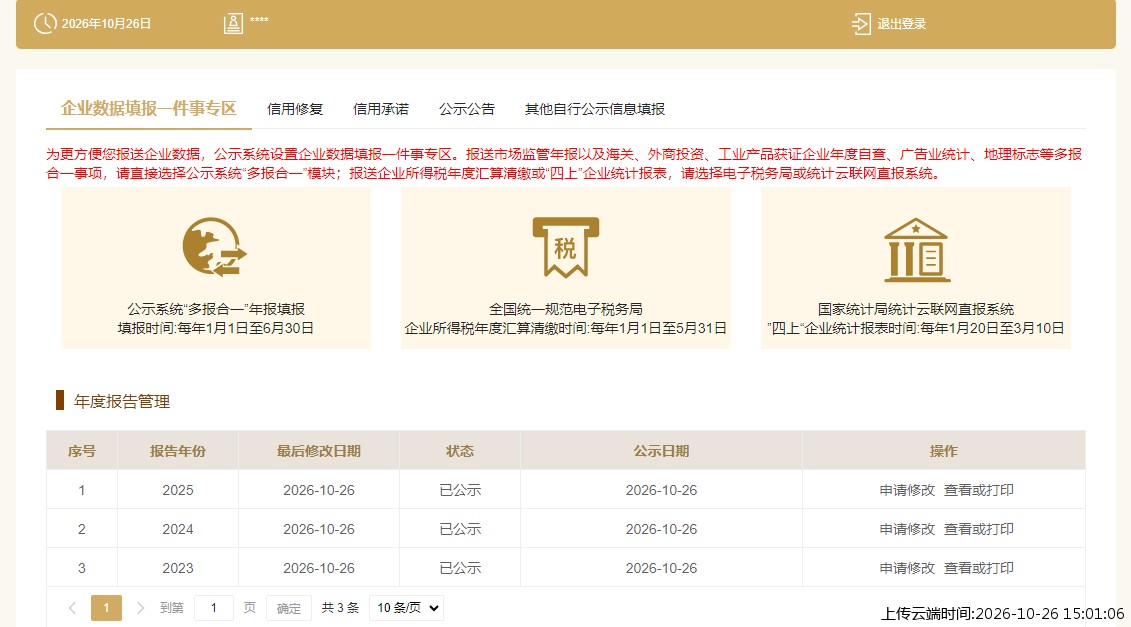
Task: Click the page number input field
Action: click(x=214, y=608)
